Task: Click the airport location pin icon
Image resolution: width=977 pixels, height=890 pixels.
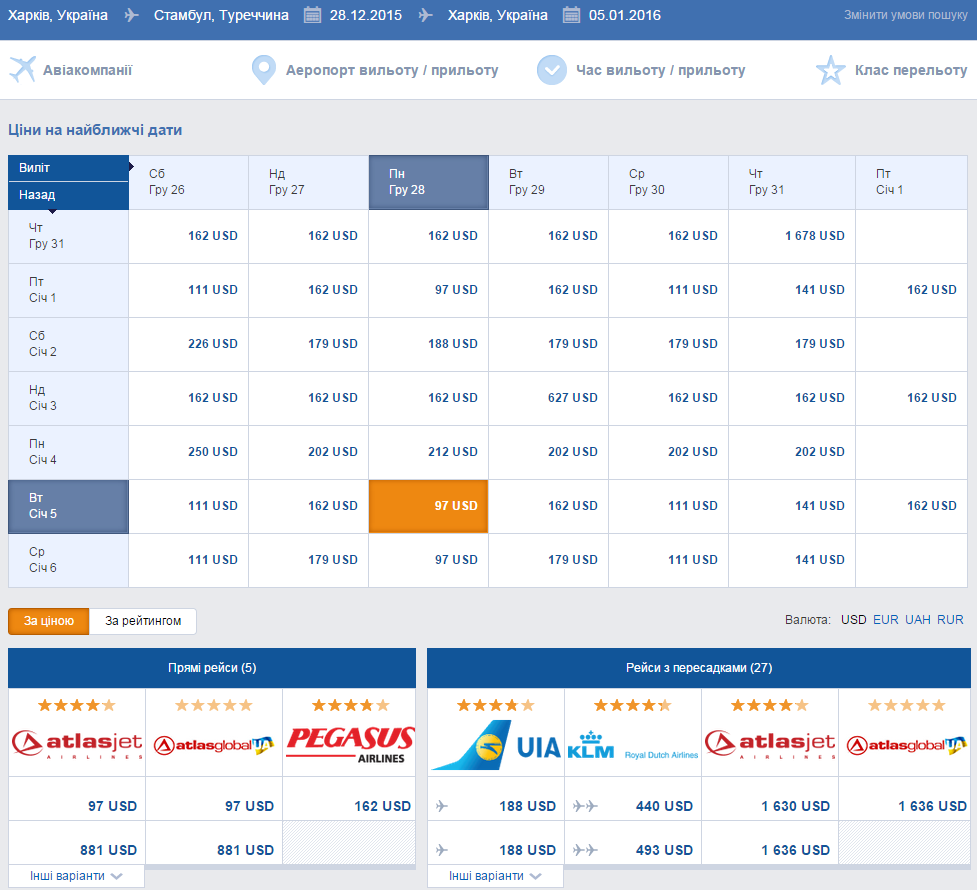Action: click(264, 70)
